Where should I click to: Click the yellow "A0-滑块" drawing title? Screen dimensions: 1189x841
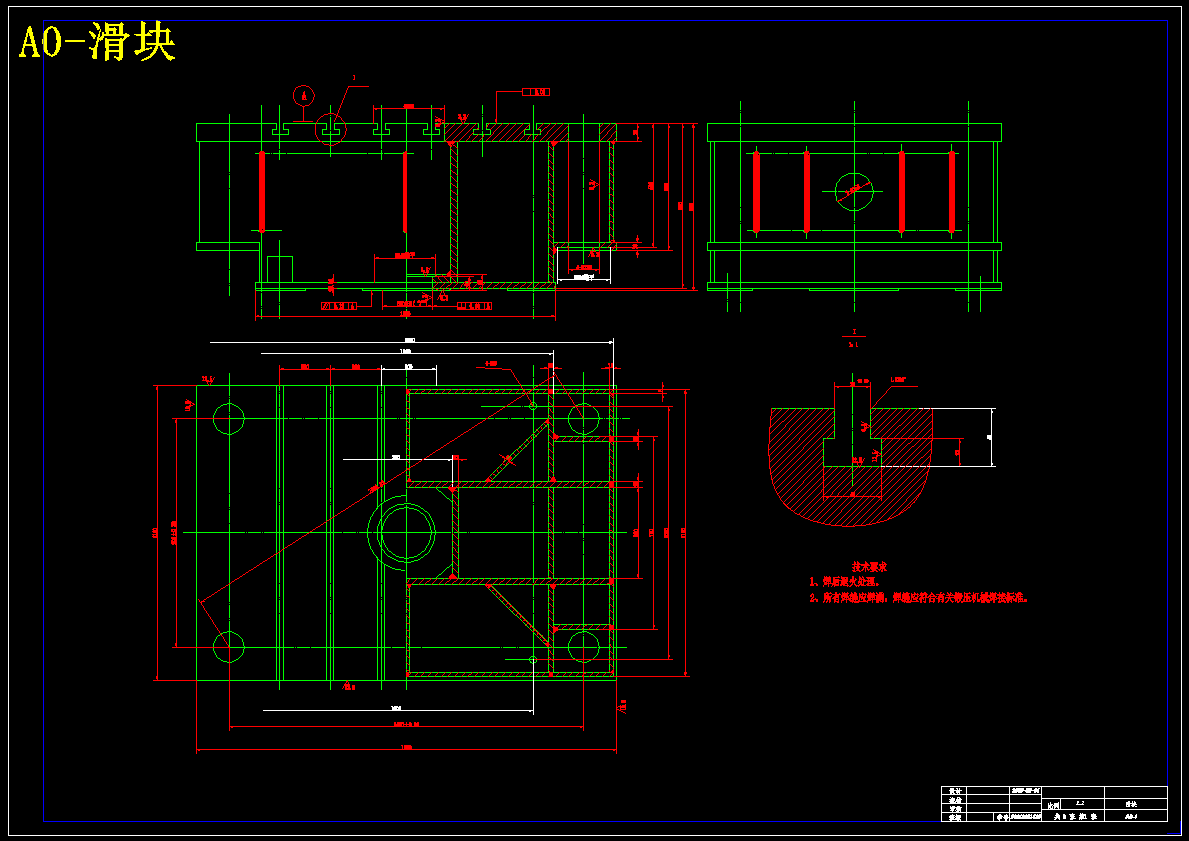click(97, 43)
